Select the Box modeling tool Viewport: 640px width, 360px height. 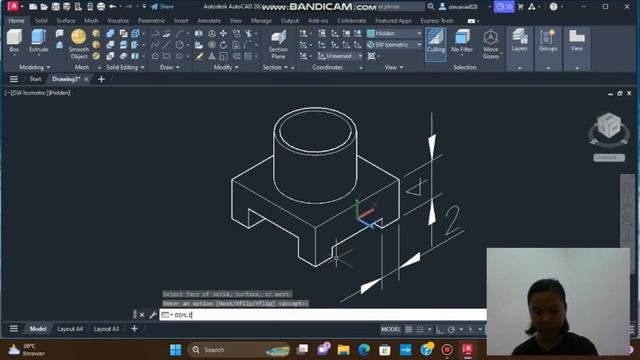(x=14, y=41)
